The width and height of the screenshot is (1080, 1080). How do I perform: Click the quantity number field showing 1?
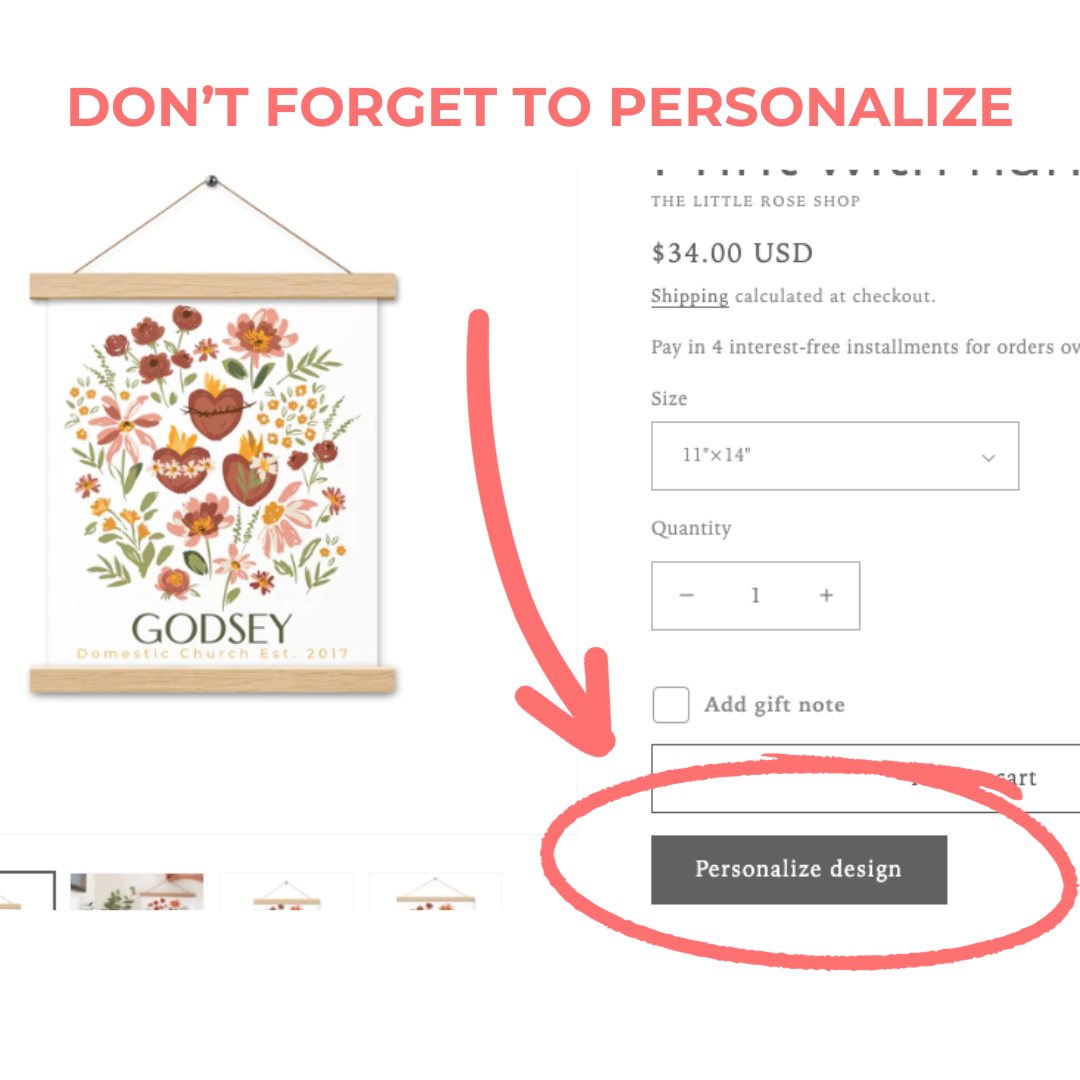click(x=756, y=596)
